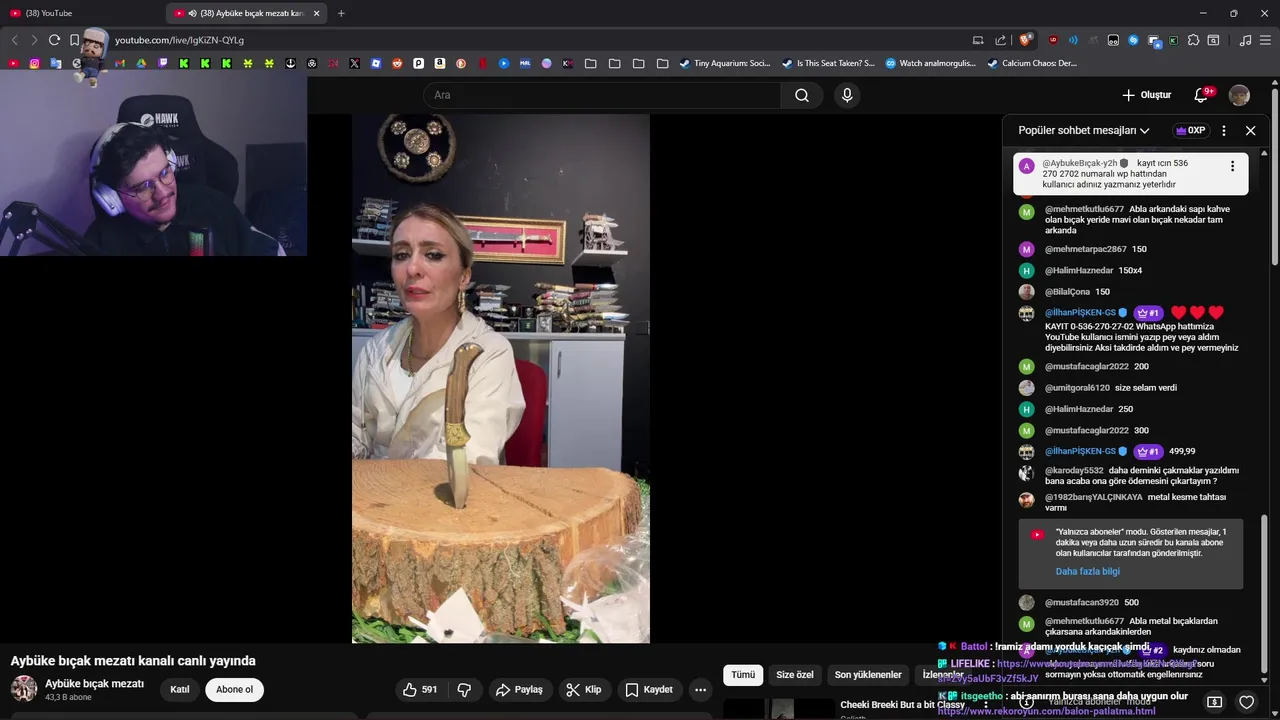Click @karoday5532 chat message
This screenshot has width=1280, height=720.
click(x=1130, y=476)
